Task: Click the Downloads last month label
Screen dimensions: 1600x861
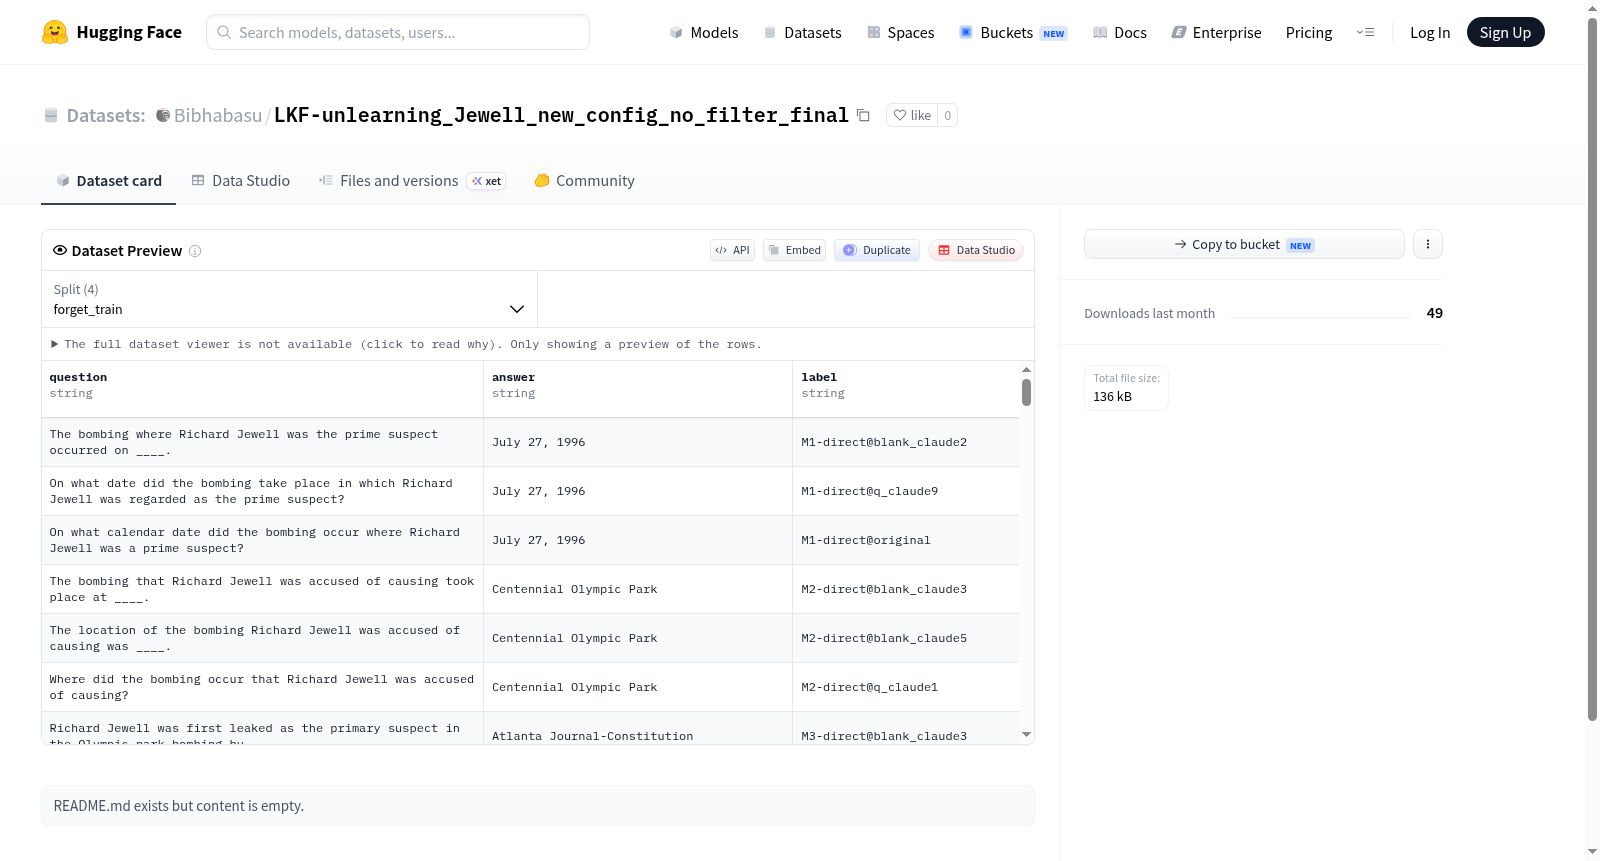Action: [x=1149, y=313]
